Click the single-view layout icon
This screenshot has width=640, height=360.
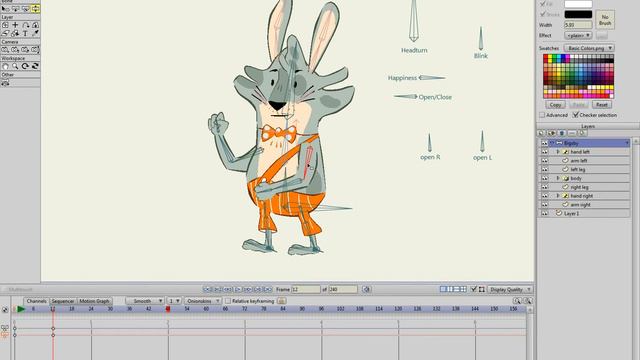pos(443,289)
